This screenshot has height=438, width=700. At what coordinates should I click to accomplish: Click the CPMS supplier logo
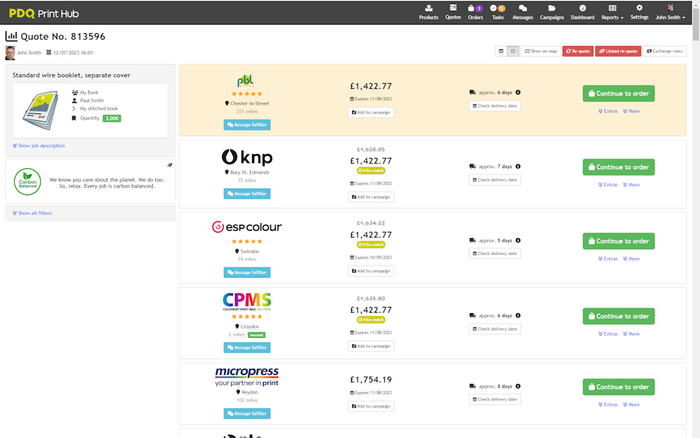pyautogui.click(x=247, y=301)
